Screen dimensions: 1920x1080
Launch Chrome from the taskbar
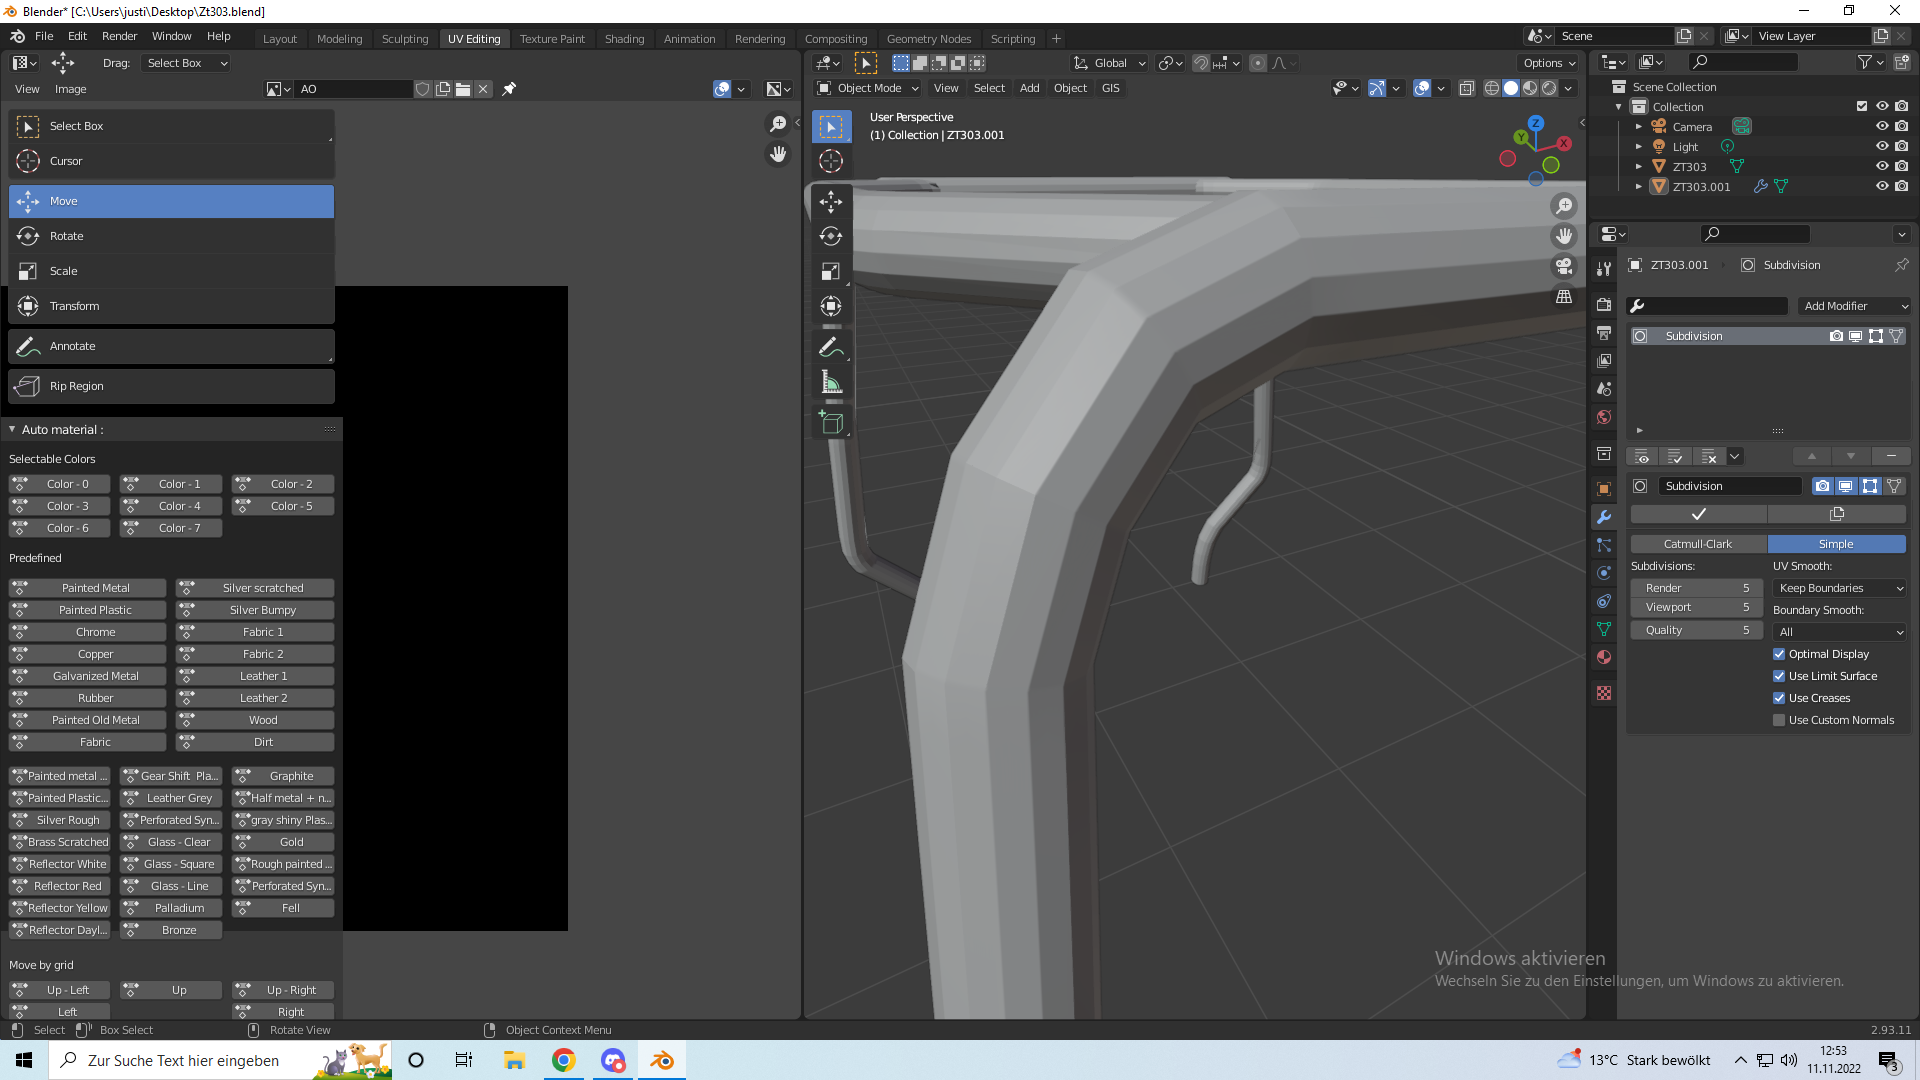(x=563, y=1060)
